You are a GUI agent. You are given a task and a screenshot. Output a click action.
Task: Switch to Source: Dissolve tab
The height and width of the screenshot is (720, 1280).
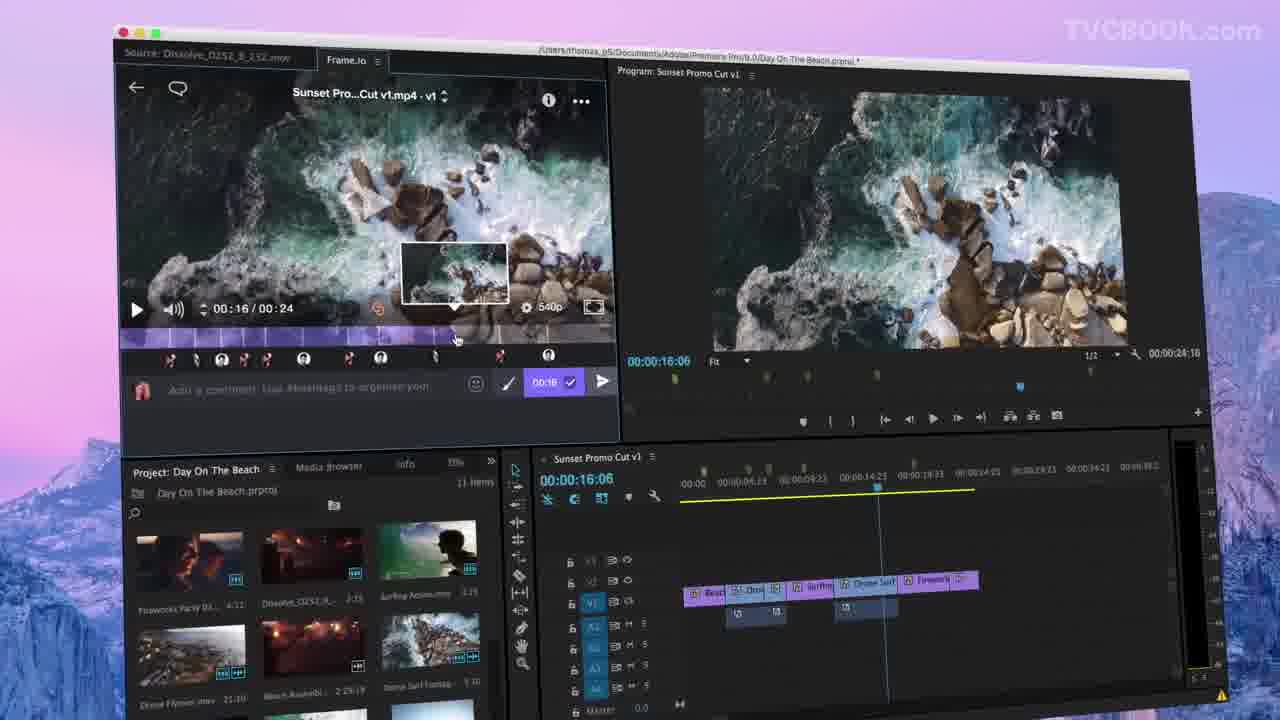pos(208,56)
